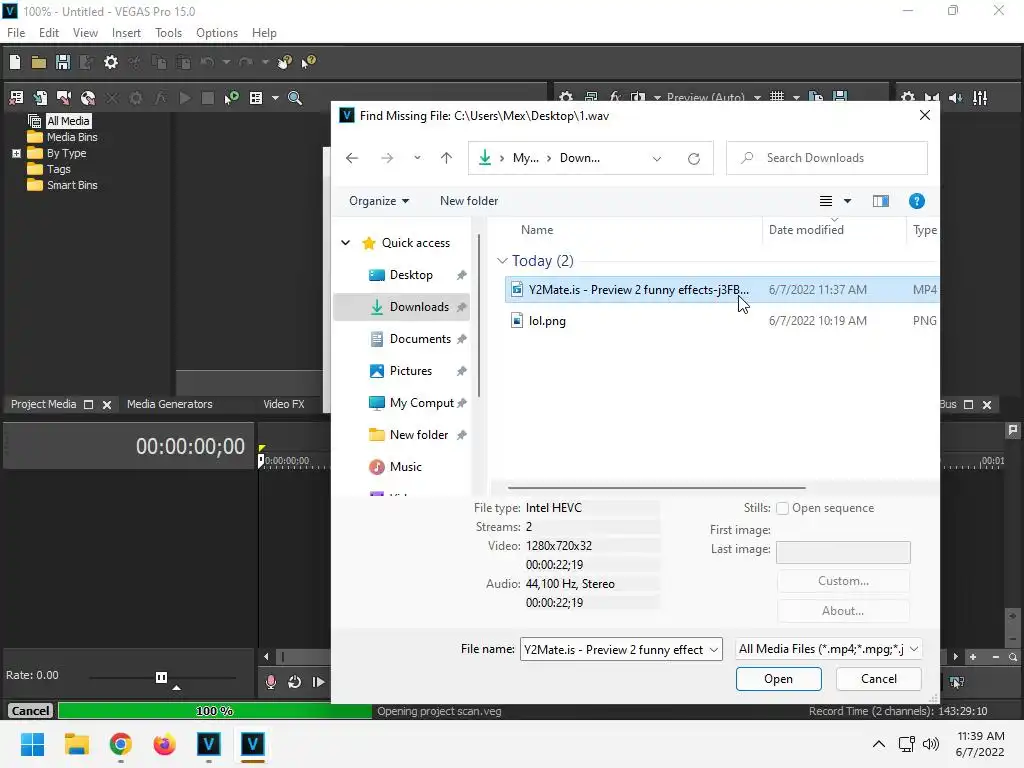The height and width of the screenshot is (768, 1024).
Task: Click the Search Downloads field
Action: pos(827,158)
